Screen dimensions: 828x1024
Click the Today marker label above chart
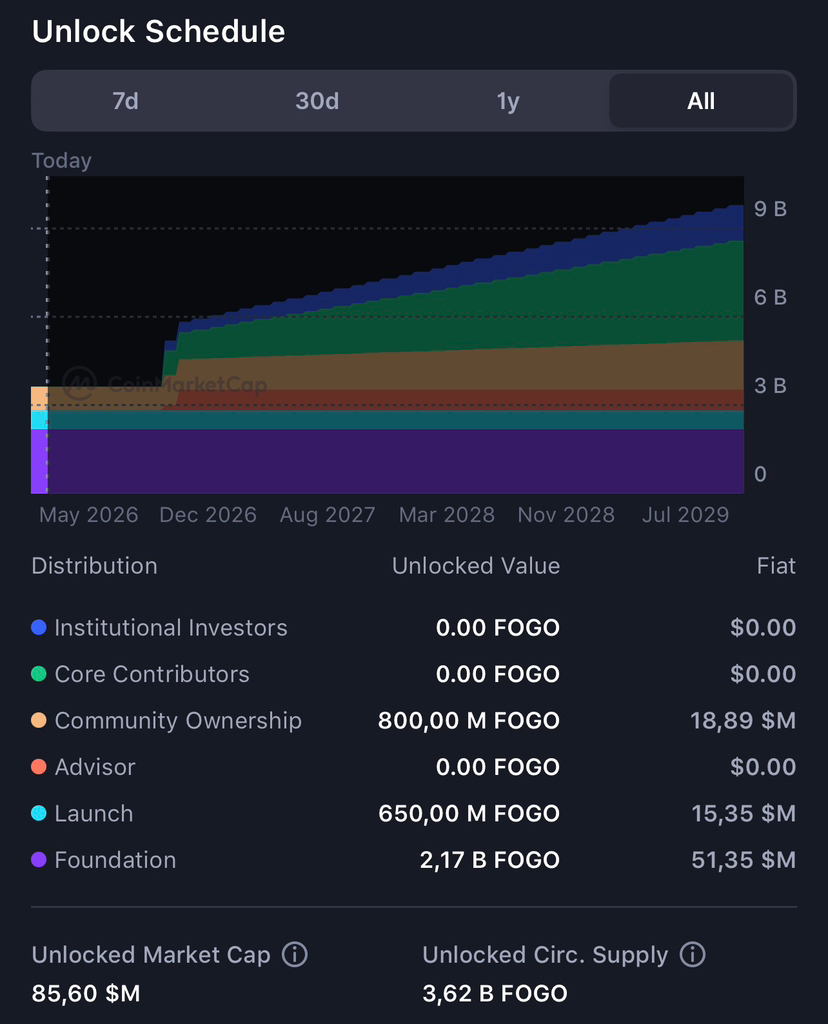coord(61,161)
